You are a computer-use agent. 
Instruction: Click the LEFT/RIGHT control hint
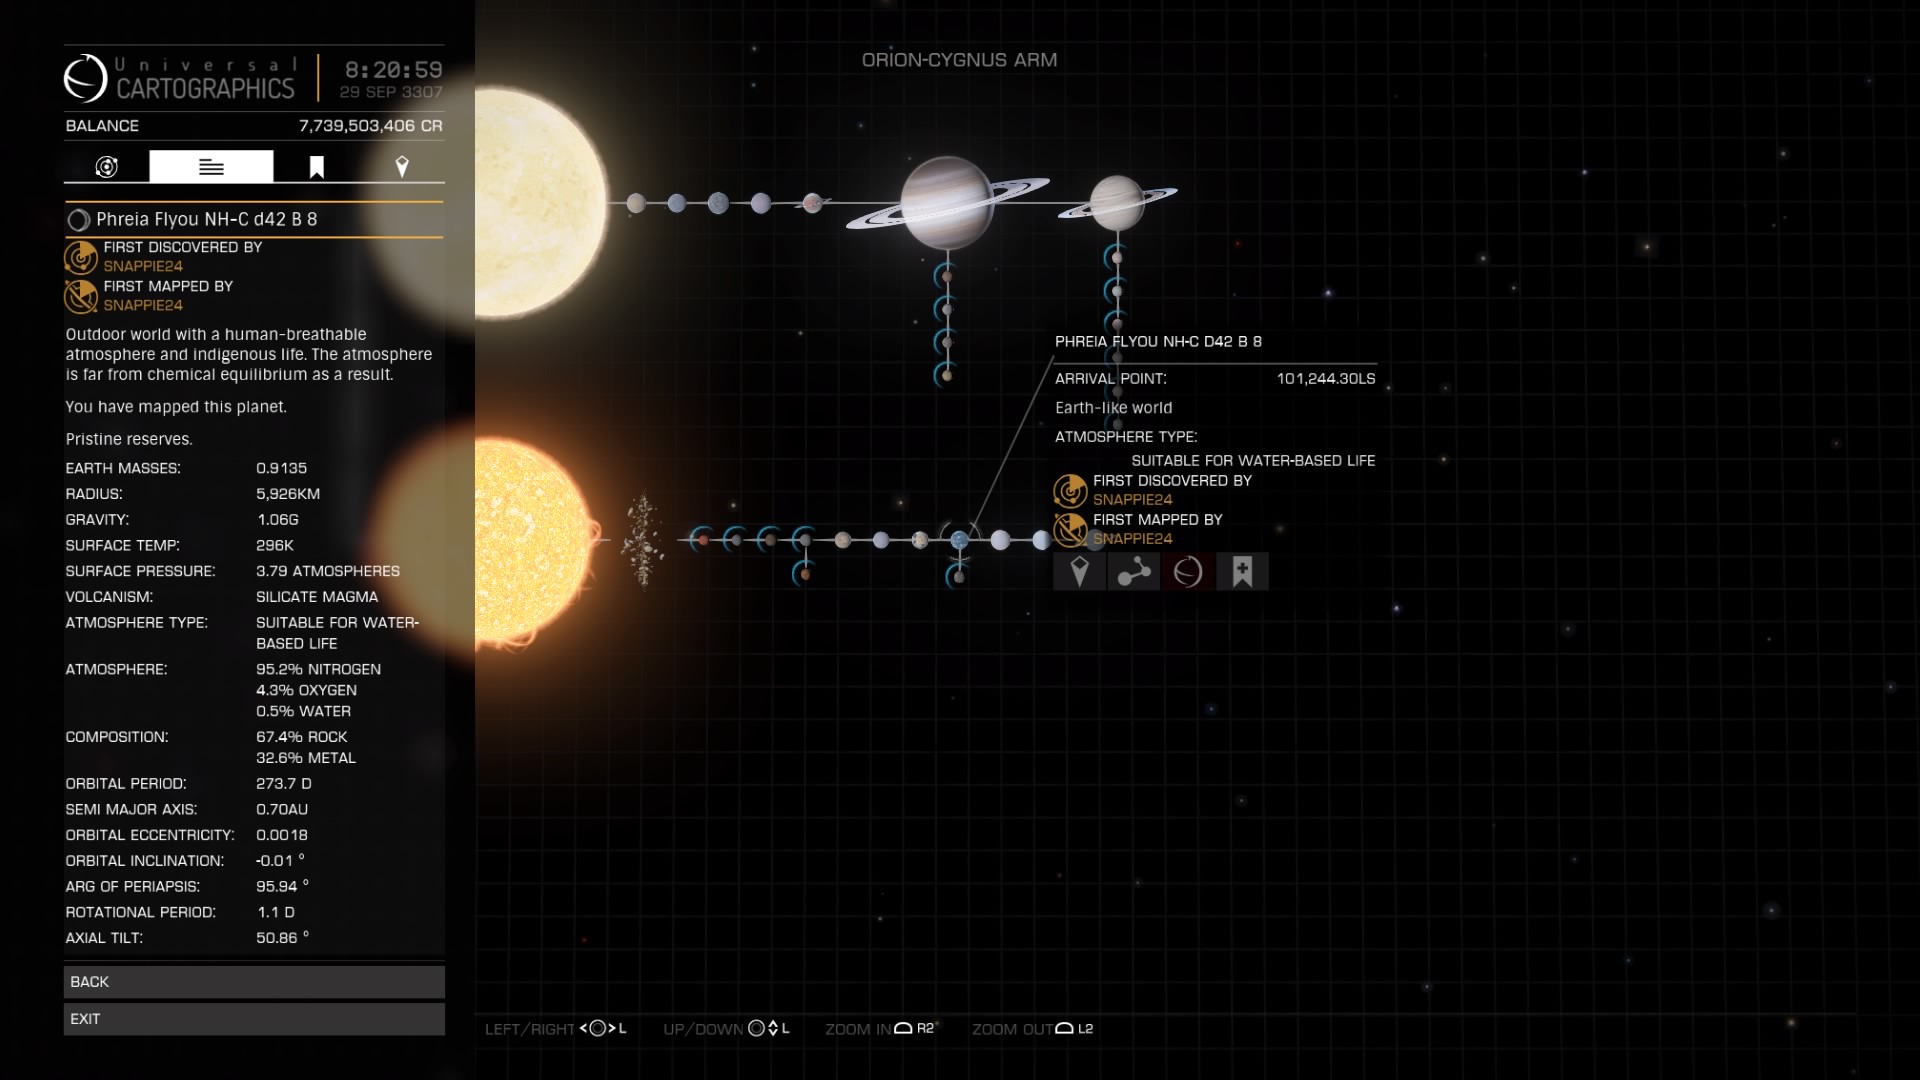coord(555,1029)
